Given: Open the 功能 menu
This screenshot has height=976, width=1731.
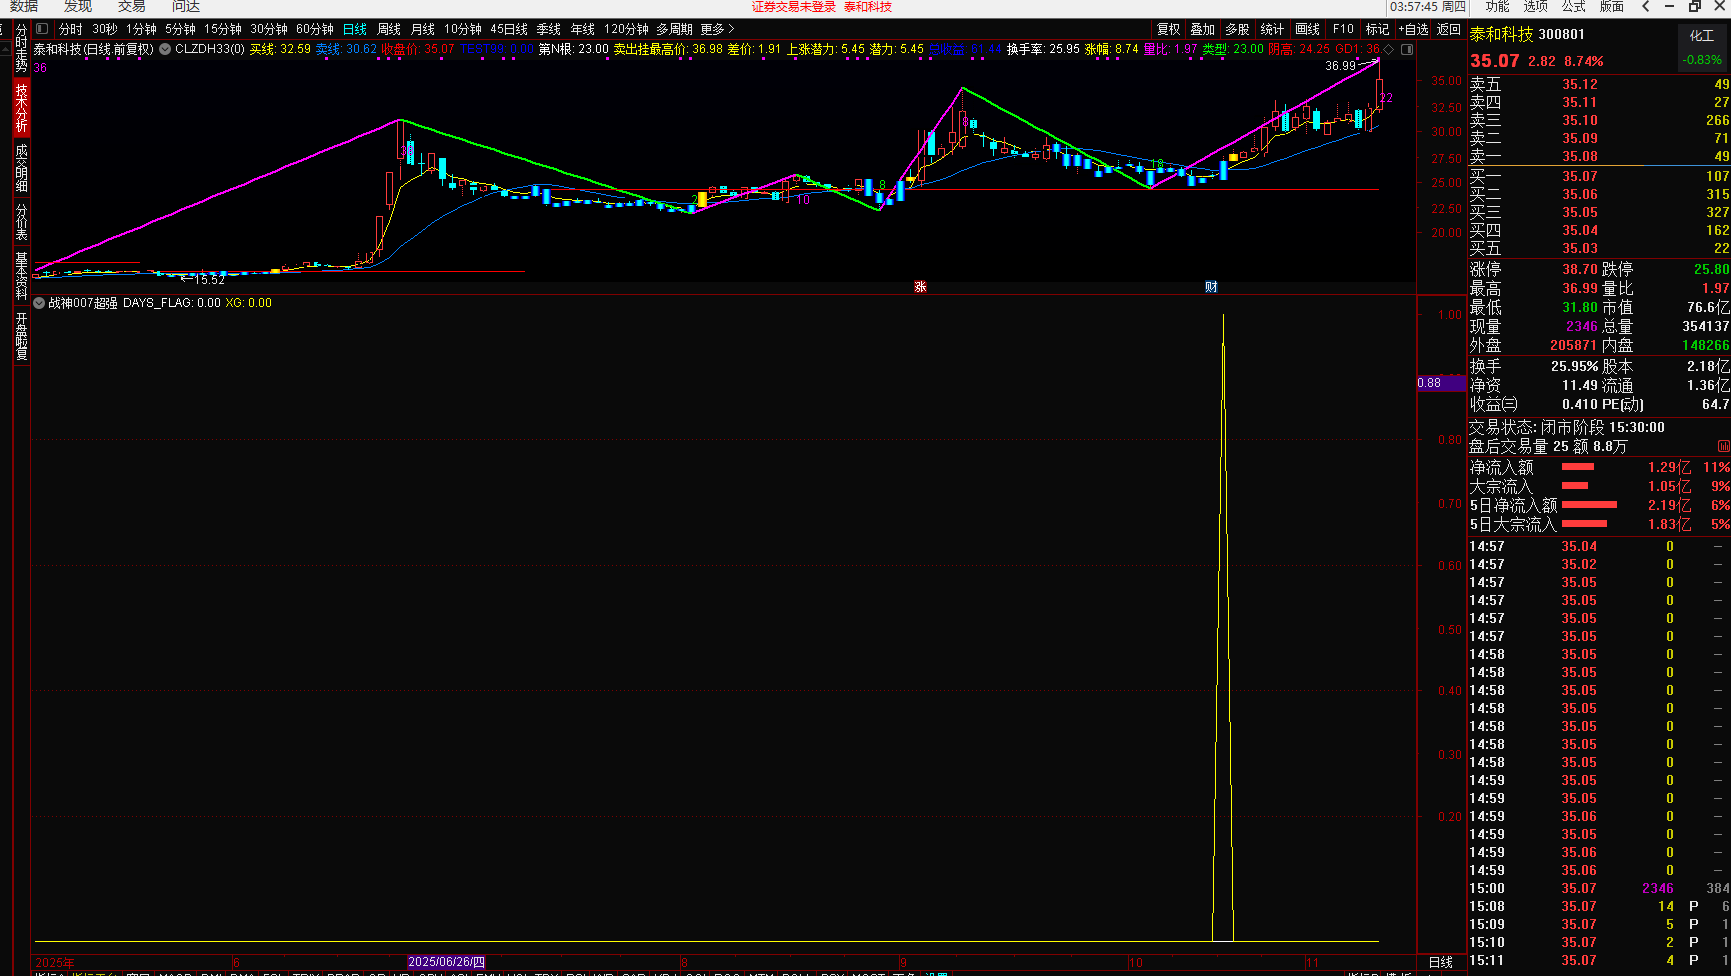Looking at the screenshot, I should coord(1497,7).
